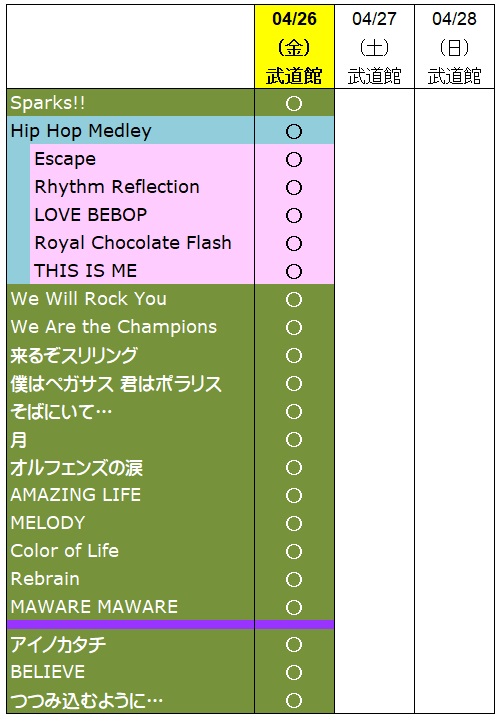Viewport: 500px width, 721px height.
Task: Click the circle mark for Hip Hop Medley
Action: coord(294,132)
